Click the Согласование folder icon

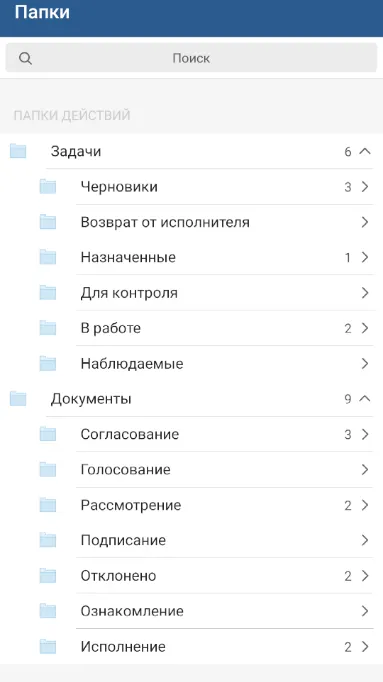[48, 434]
